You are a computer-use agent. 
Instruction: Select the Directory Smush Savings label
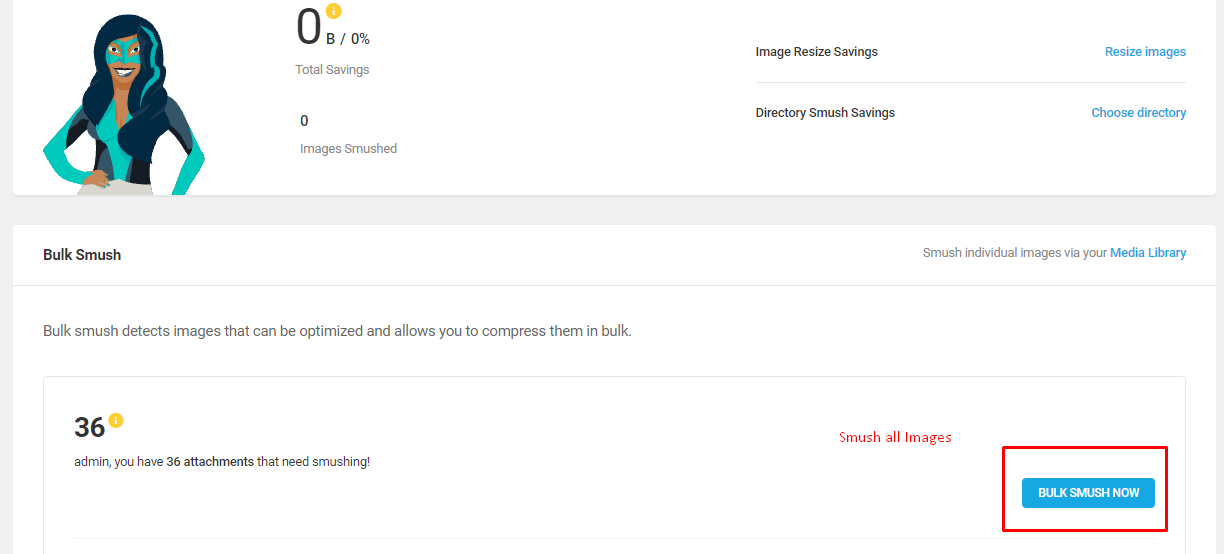[x=825, y=113]
